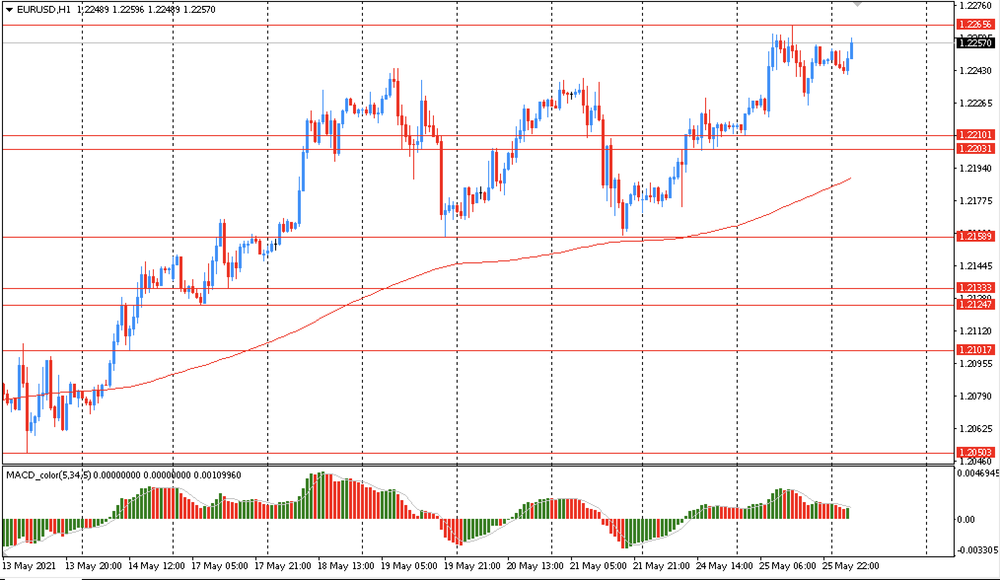Click the 1.21940 price scale label

click(x=976, y=168)
